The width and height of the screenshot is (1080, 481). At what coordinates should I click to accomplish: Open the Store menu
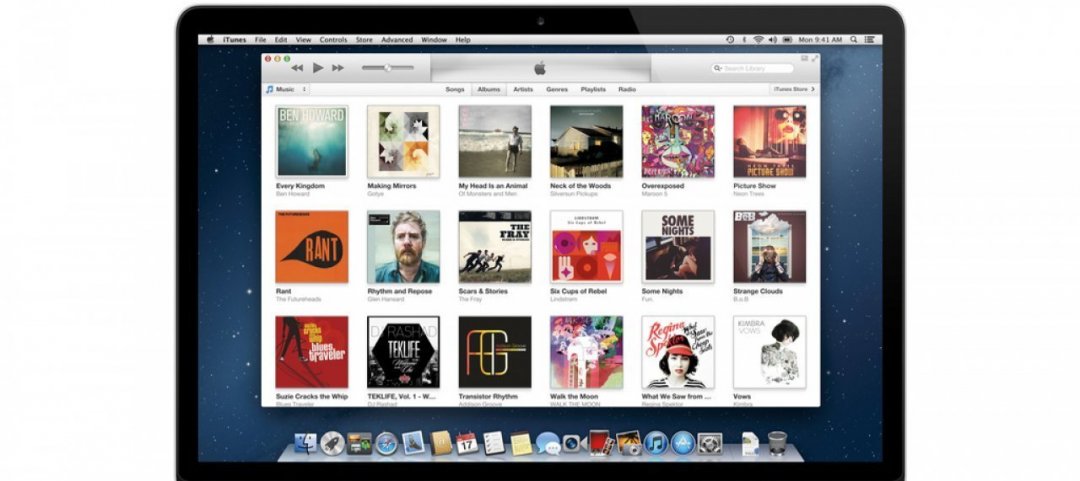(x=364, y=40)
